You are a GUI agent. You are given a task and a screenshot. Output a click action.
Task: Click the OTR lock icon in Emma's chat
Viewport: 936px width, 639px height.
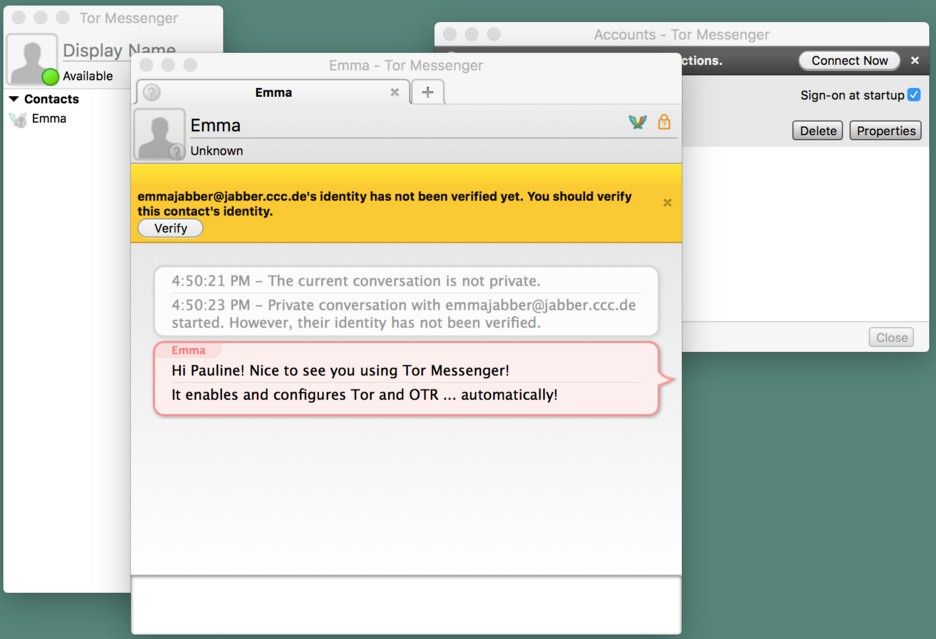pos(664,122)
